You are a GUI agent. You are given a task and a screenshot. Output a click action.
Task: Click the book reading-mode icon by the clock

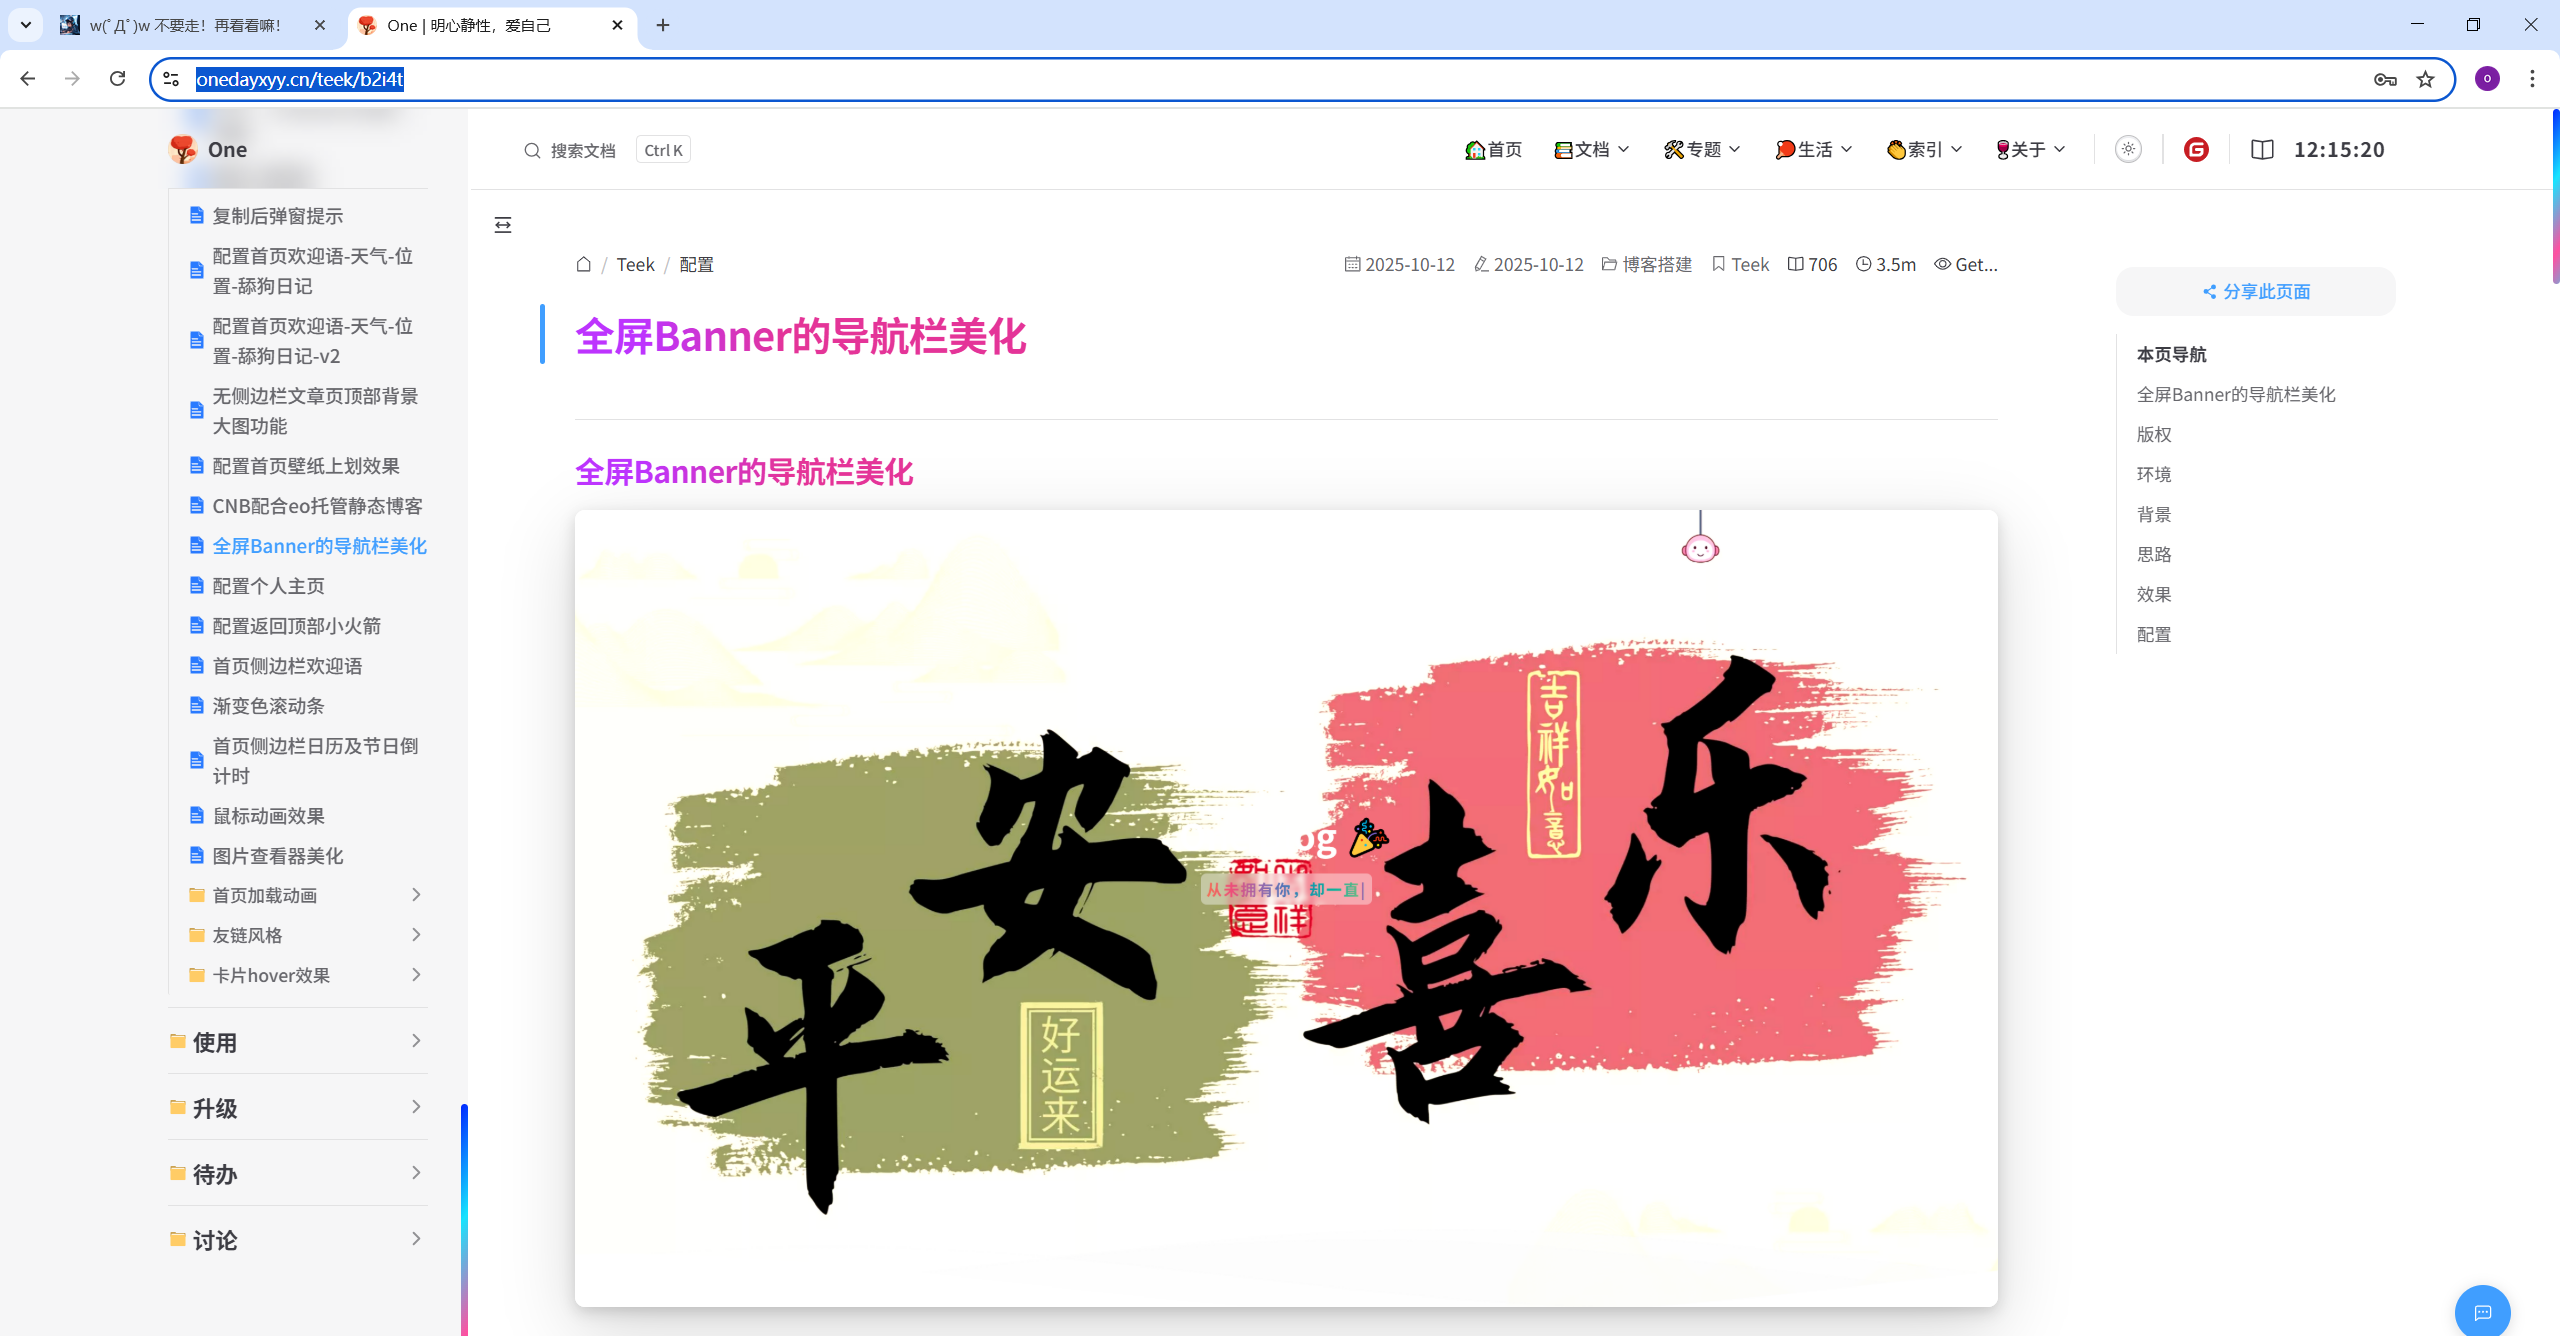point(2262,150)
